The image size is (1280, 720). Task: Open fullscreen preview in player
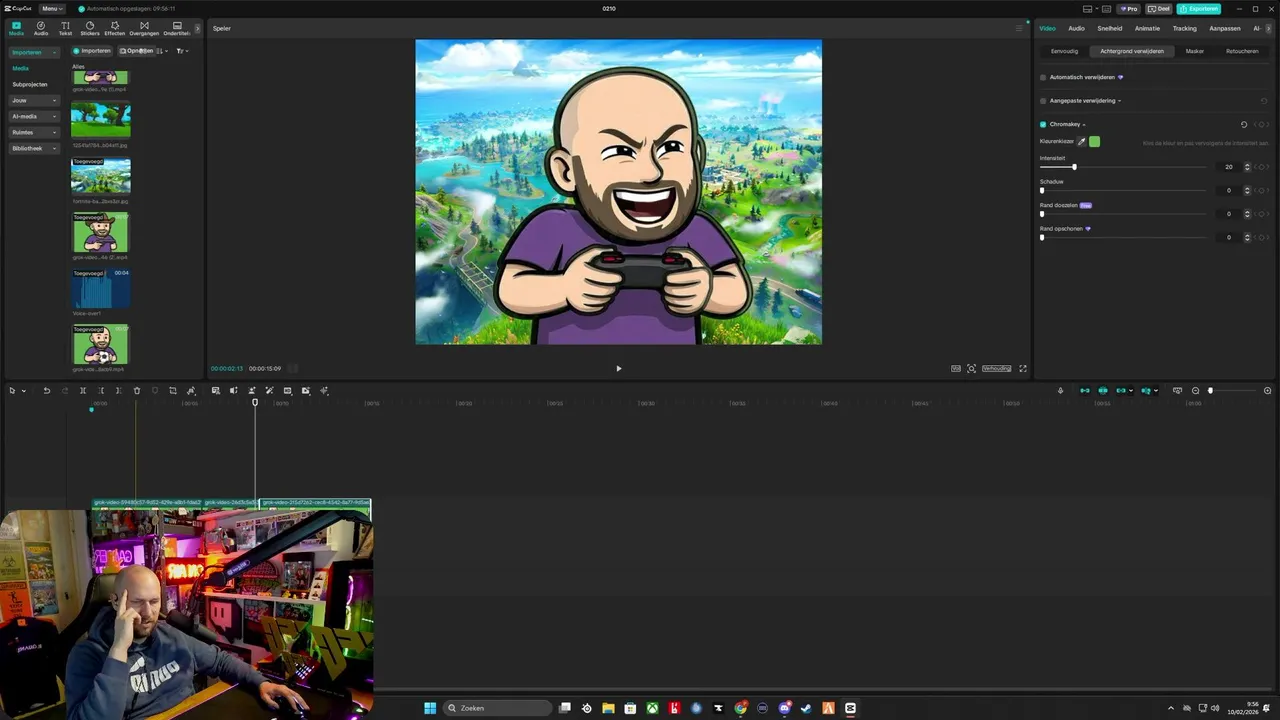(x=1023, y=369)
